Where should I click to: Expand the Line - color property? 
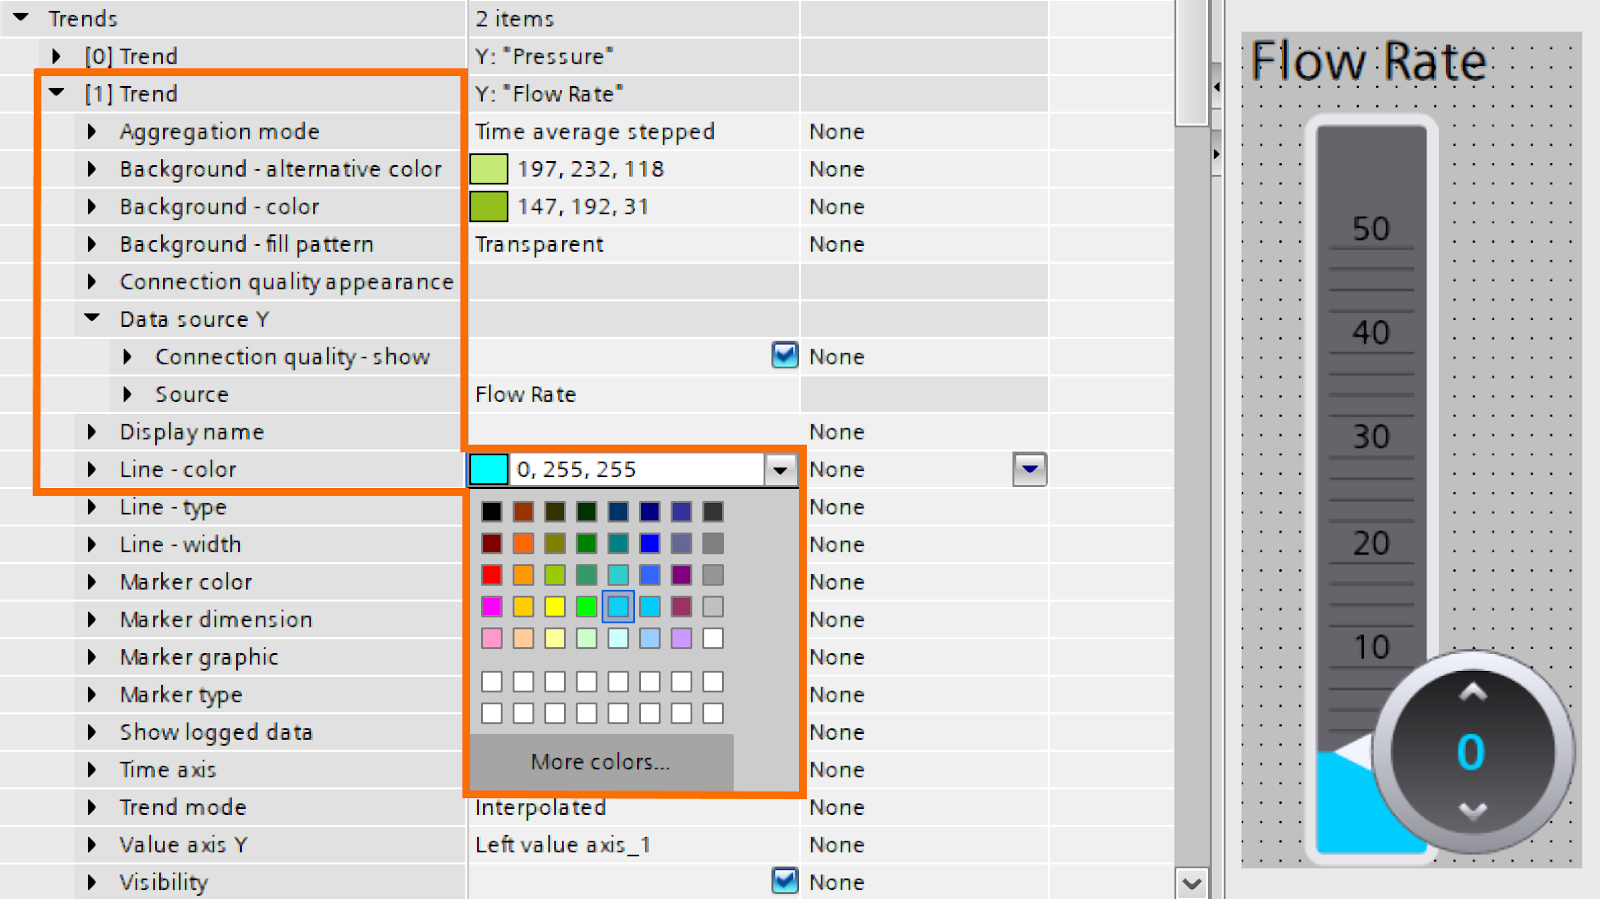point(92,469)
